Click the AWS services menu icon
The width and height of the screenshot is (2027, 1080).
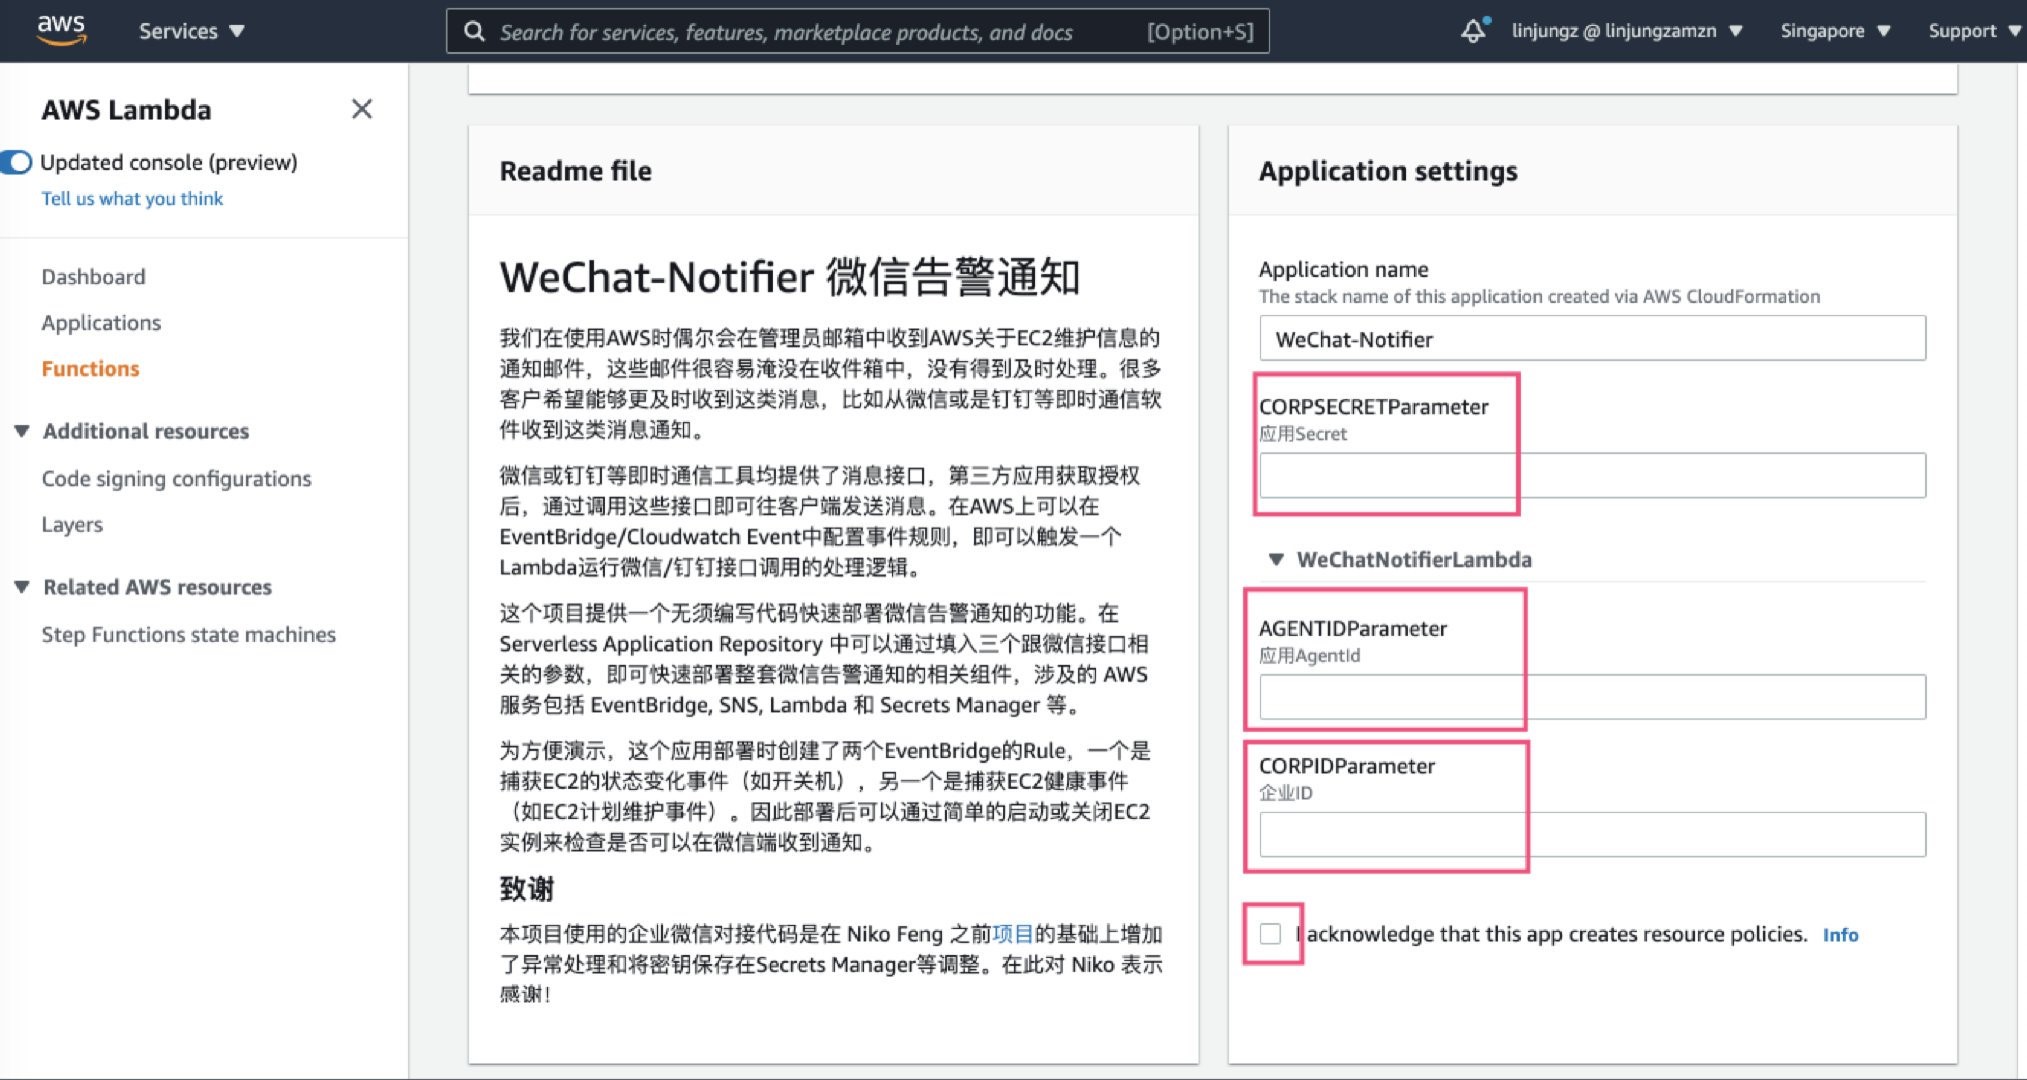[193, 29]
